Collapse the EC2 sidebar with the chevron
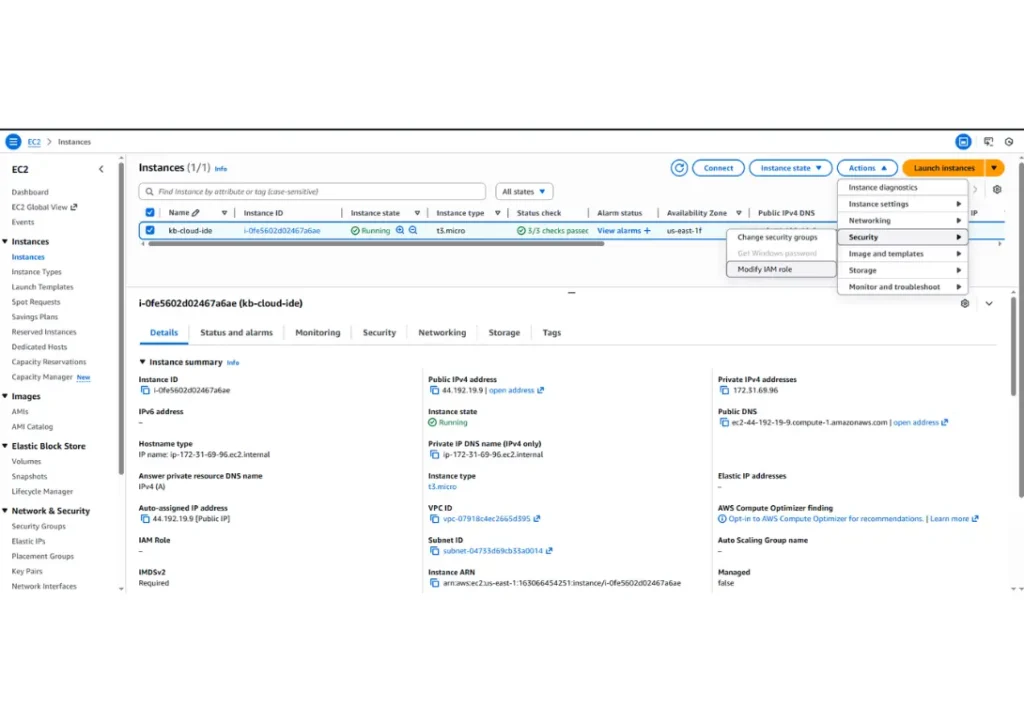This screenshot has width=1024, height=721. click(101, 169)
